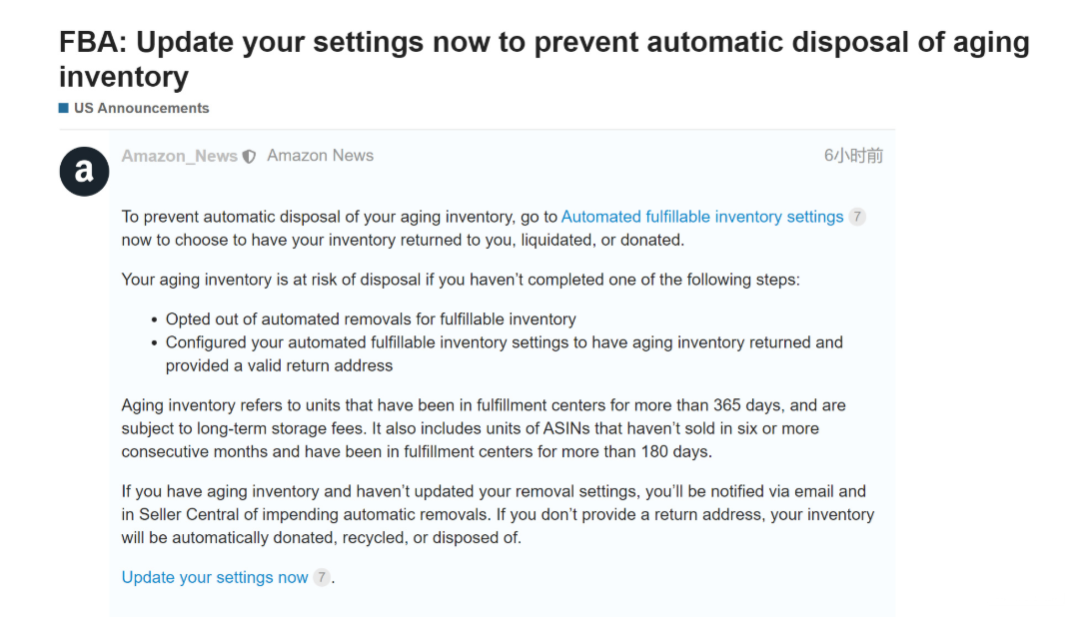Viewport: 1080px width, 628px height.
Task: Click the post timestamp "6小时前"
Action: click(x=853, y=156)
